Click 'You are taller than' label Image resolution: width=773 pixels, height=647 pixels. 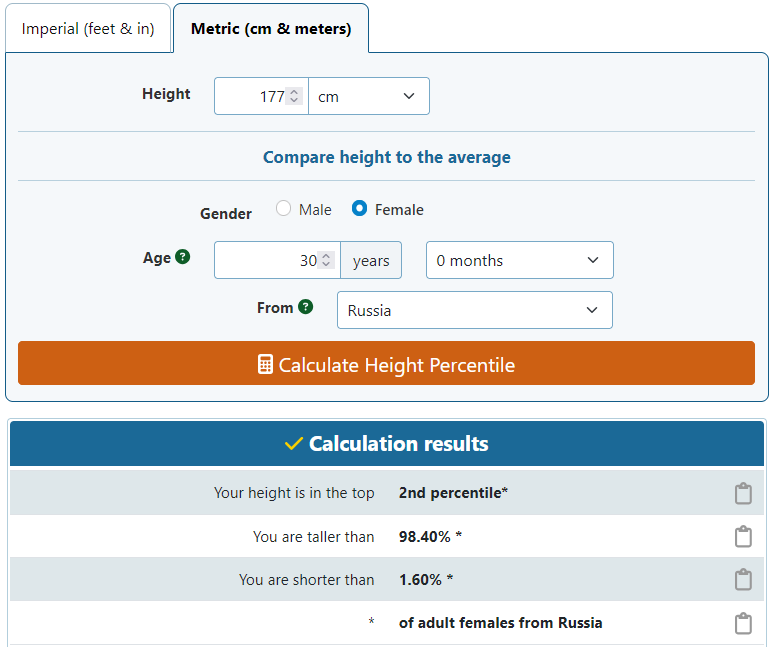[314, 537]
